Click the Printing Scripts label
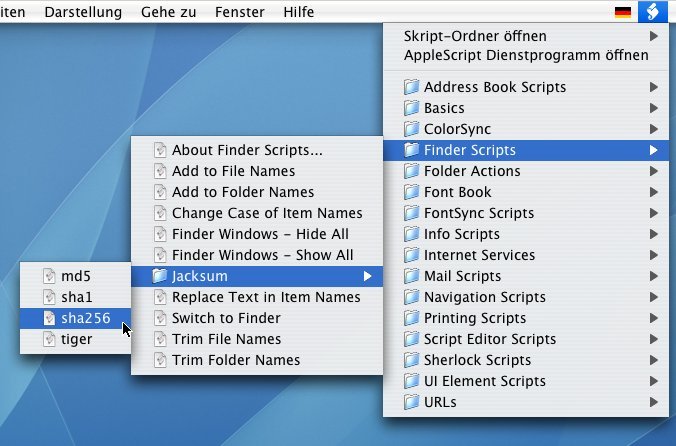This screenshot has height=446, width=676. coord(475,318)
